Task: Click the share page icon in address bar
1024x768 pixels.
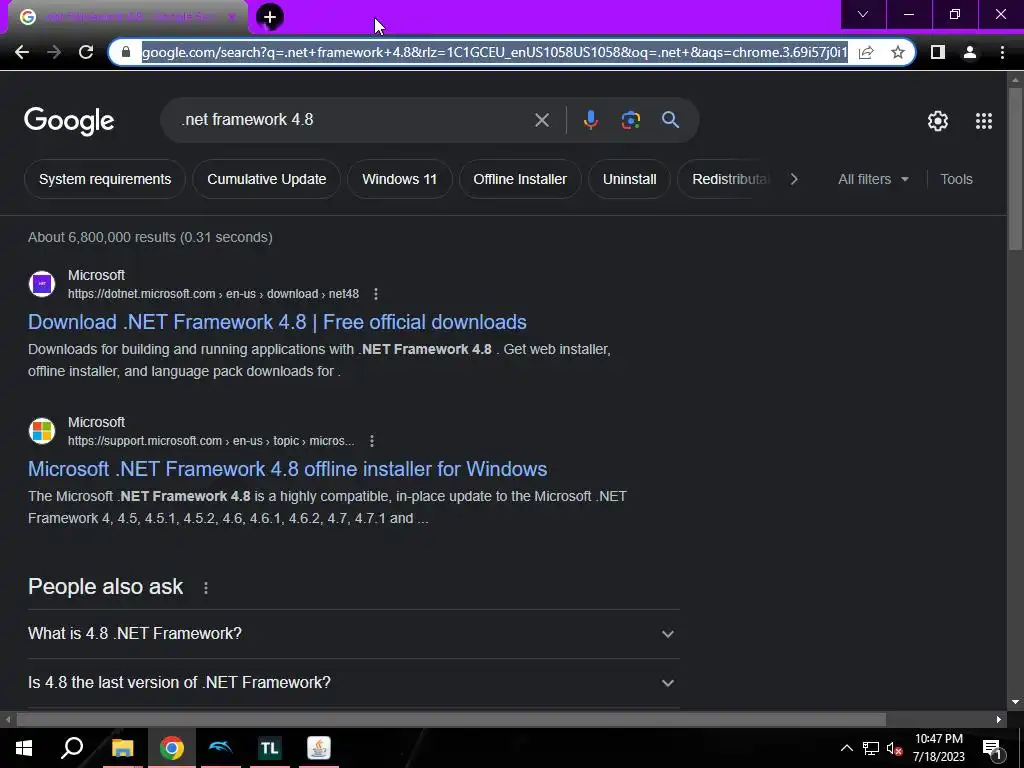Action: click(x=866, y=52)
